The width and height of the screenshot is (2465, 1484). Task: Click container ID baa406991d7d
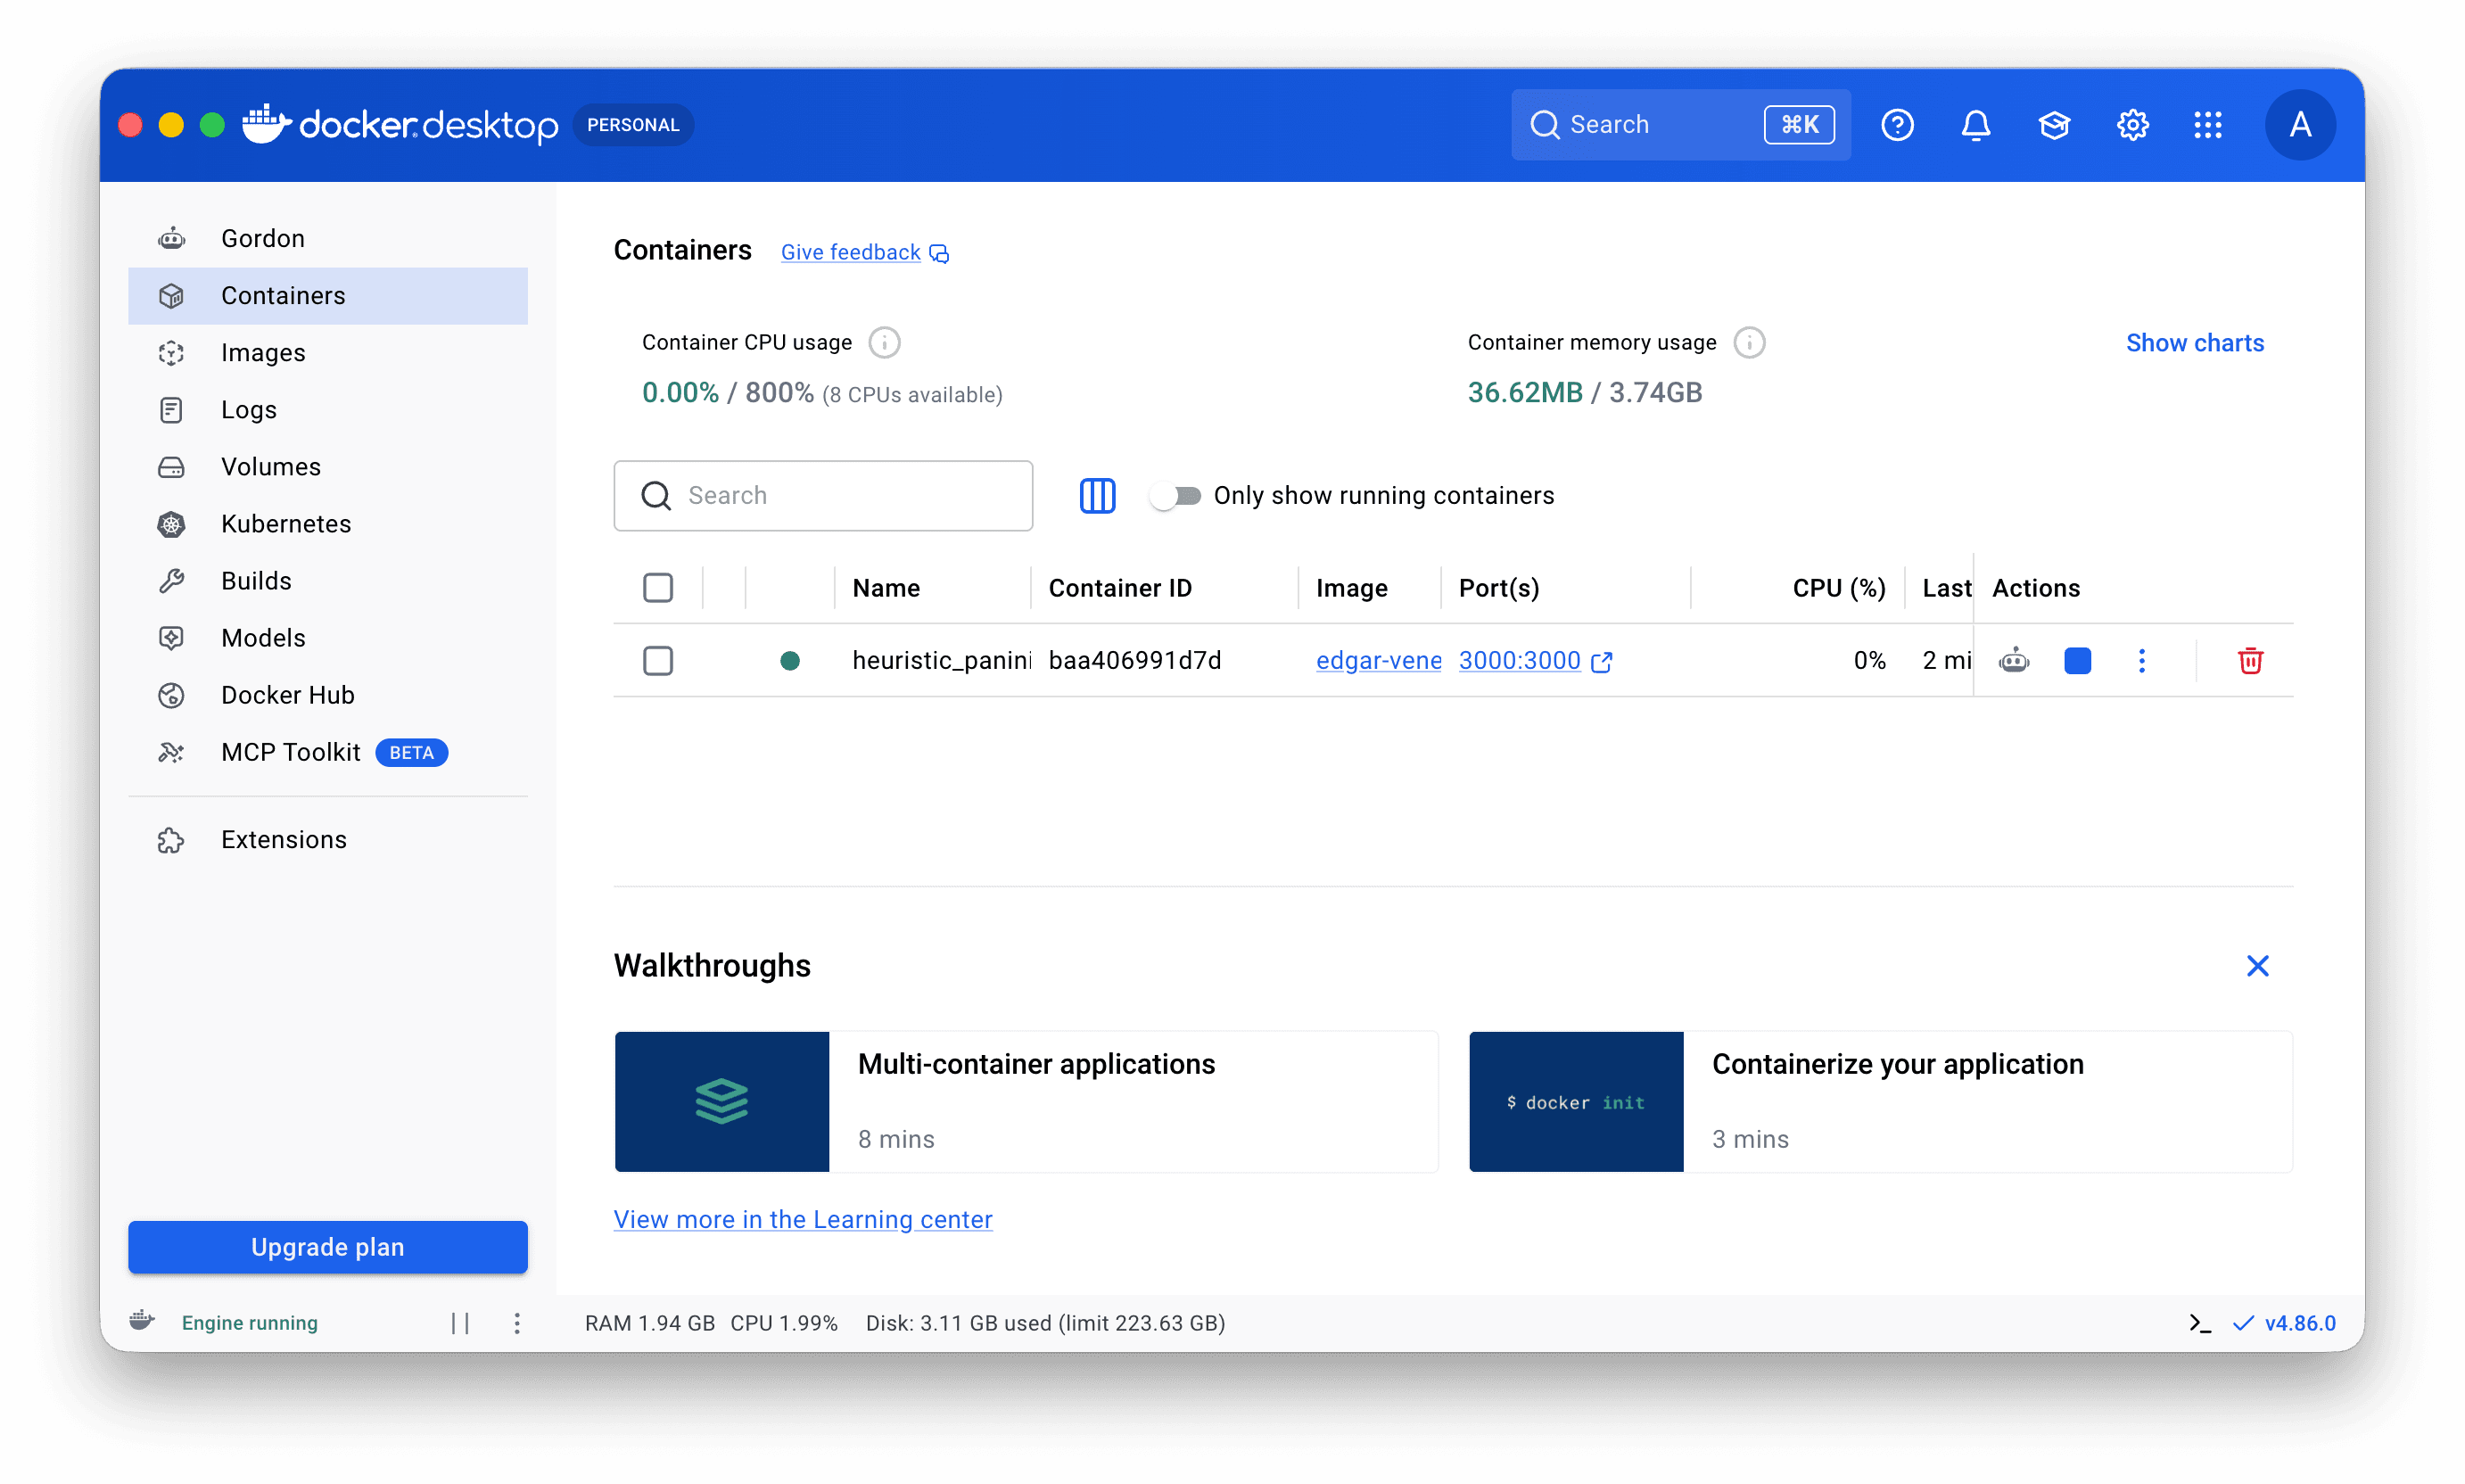[x=1135, y=661]
